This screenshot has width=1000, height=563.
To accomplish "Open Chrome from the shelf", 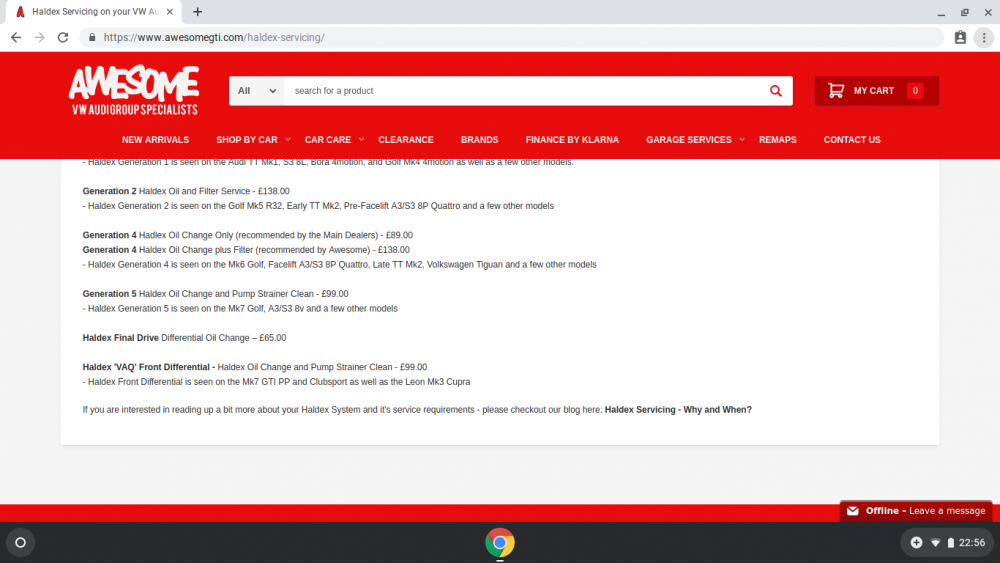I will point(499,543).
